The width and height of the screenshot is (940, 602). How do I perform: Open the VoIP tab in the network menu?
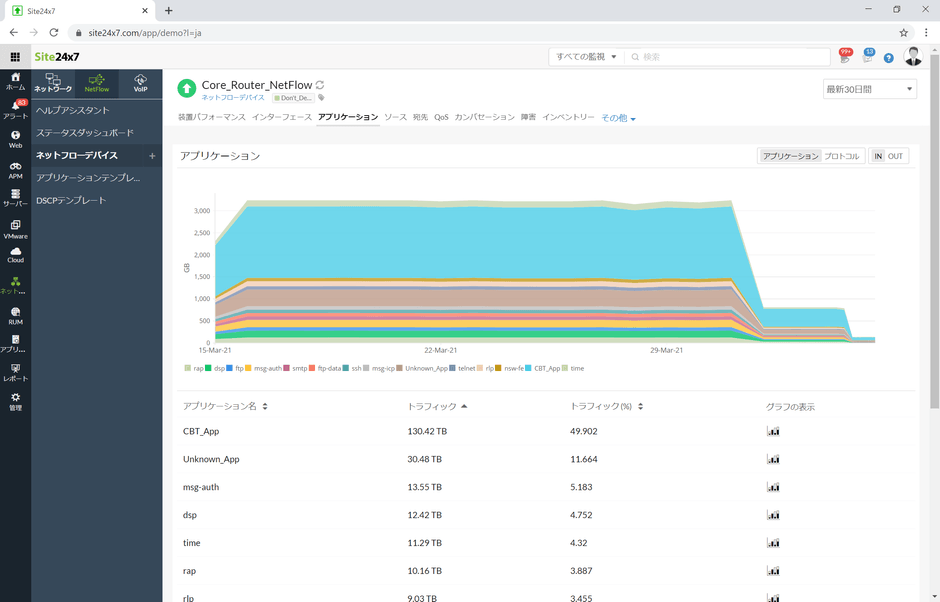[x=141, y=81]
